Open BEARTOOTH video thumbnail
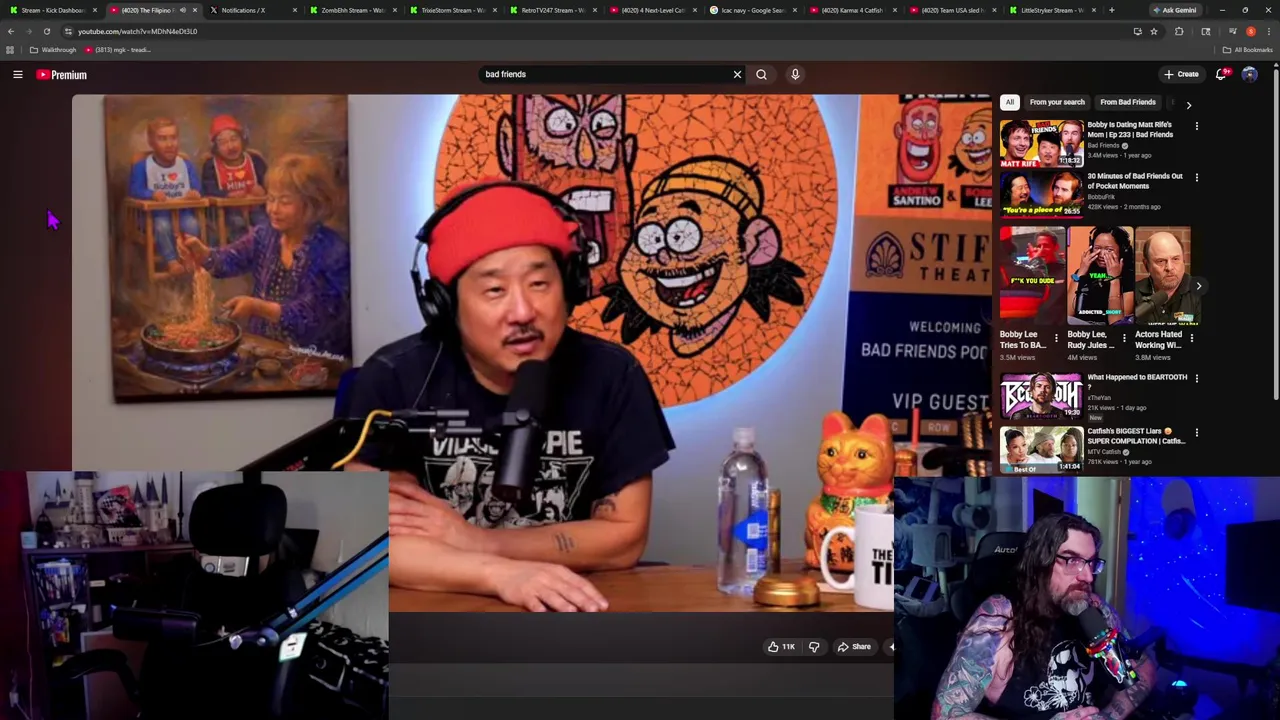Viewport: 1280px width, 720px height. click(x=1041, y=396)
